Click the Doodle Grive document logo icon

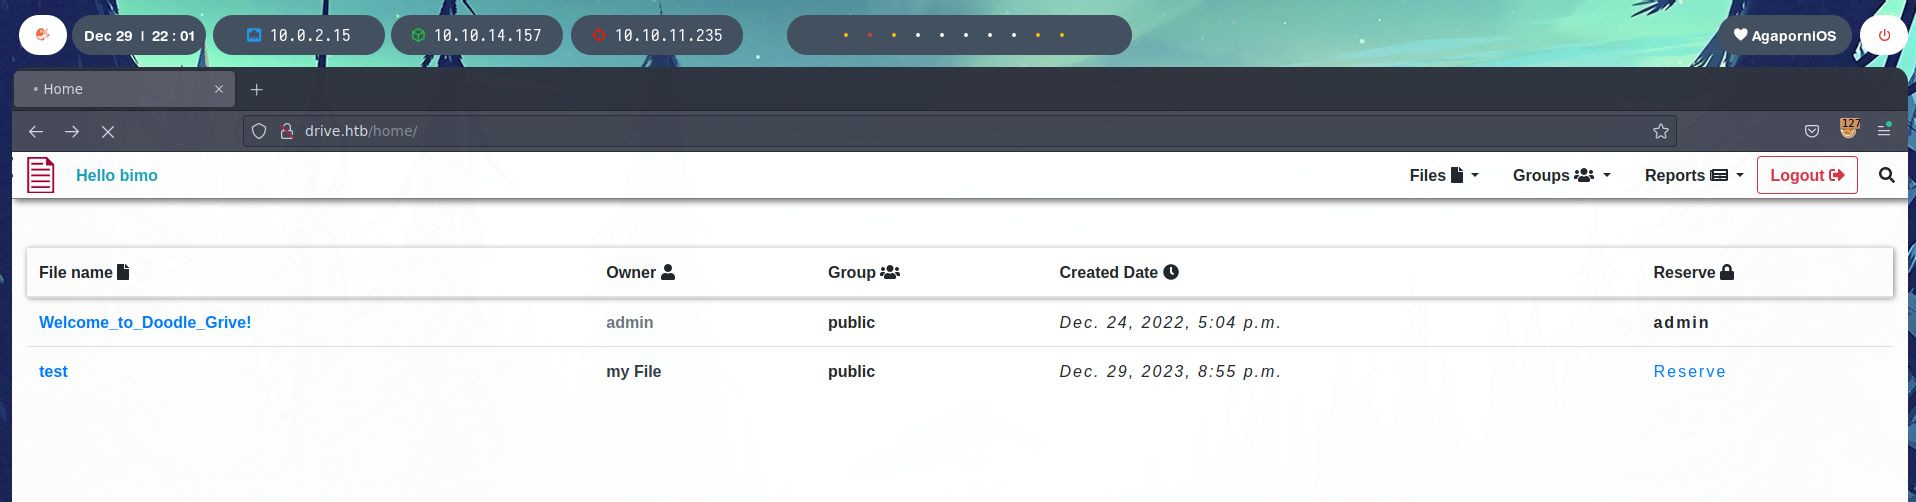pos(41,175)
